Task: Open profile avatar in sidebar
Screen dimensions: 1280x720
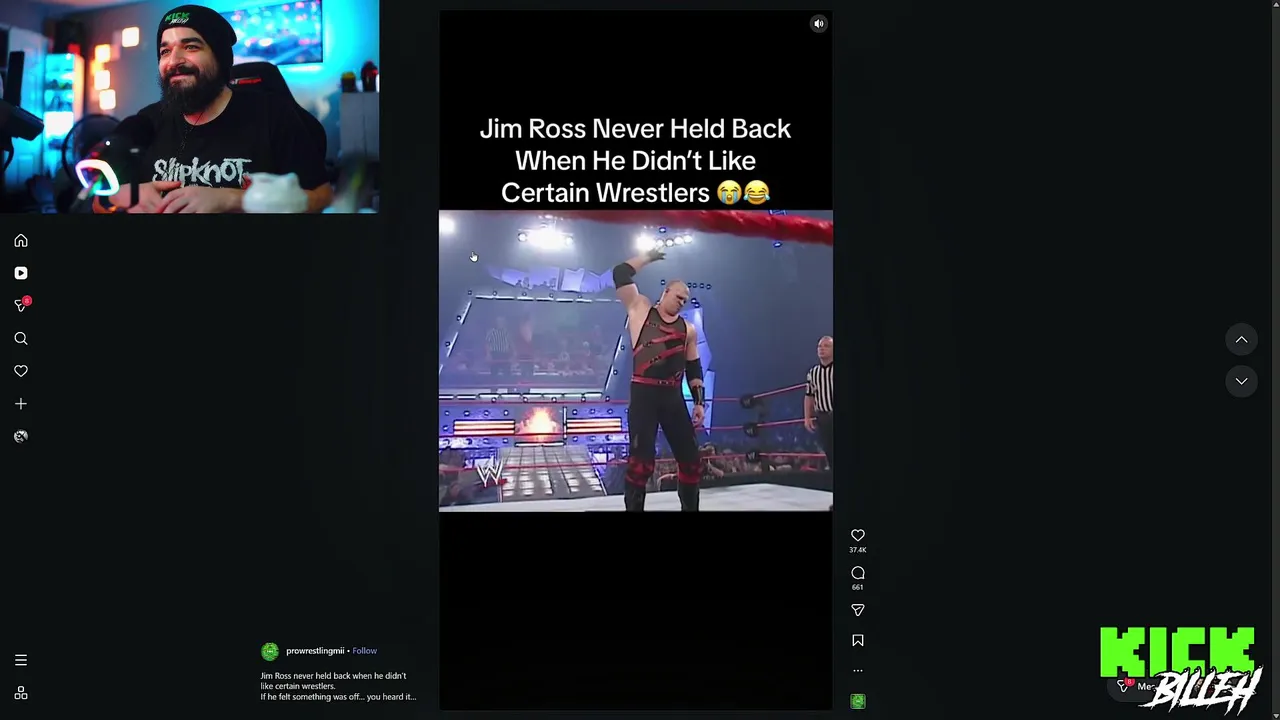Action: (21, 436)
